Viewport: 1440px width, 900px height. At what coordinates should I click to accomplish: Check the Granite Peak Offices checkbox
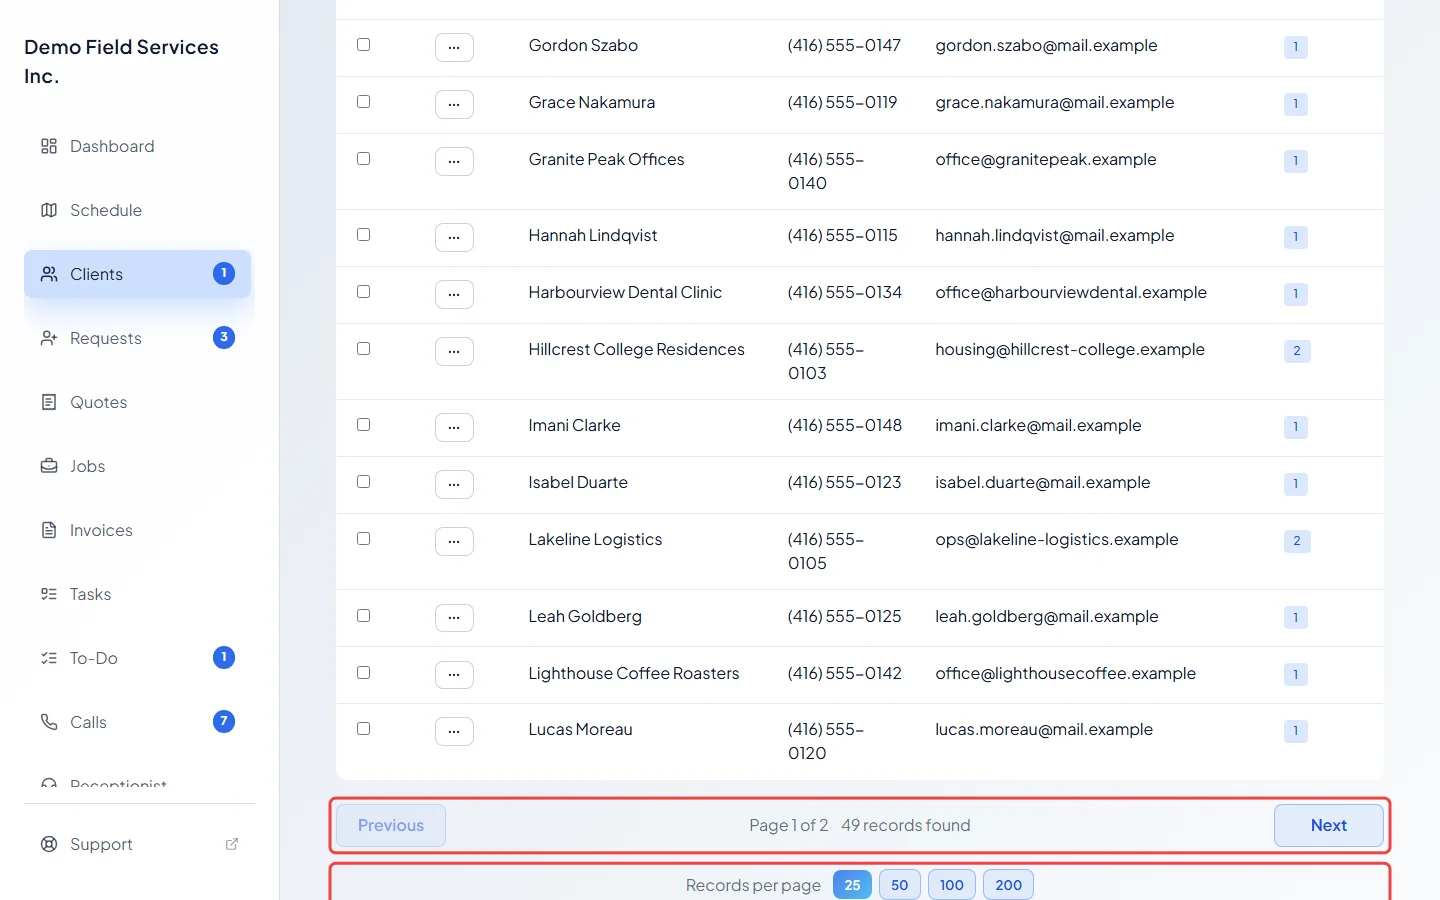click(x=364, y=159)
